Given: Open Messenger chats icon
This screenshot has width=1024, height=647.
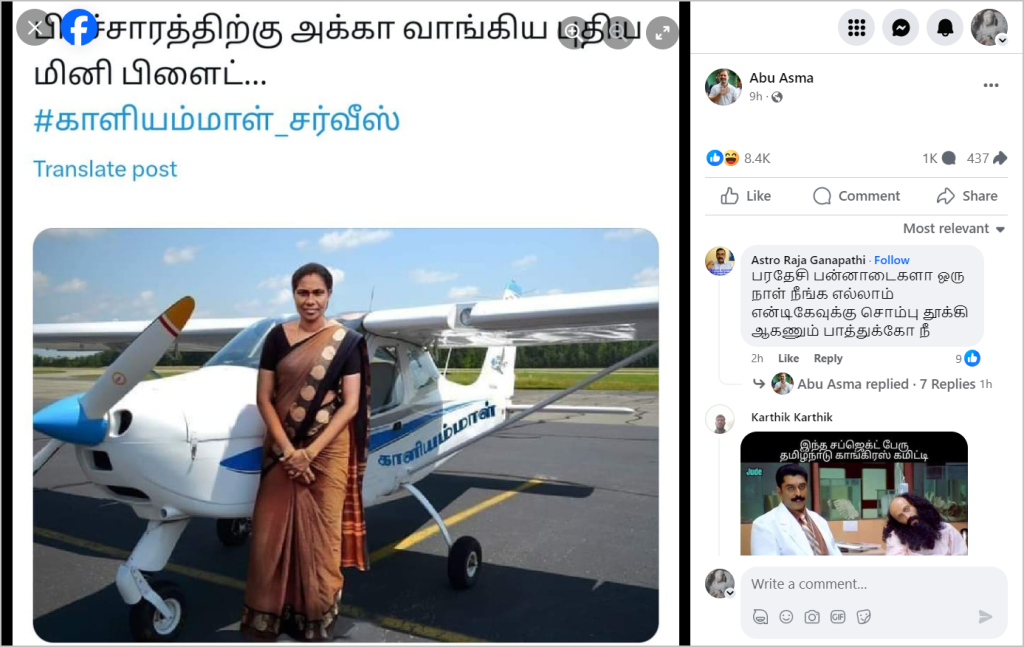Looking at the screenshot, I should click(x=901, y=27).
